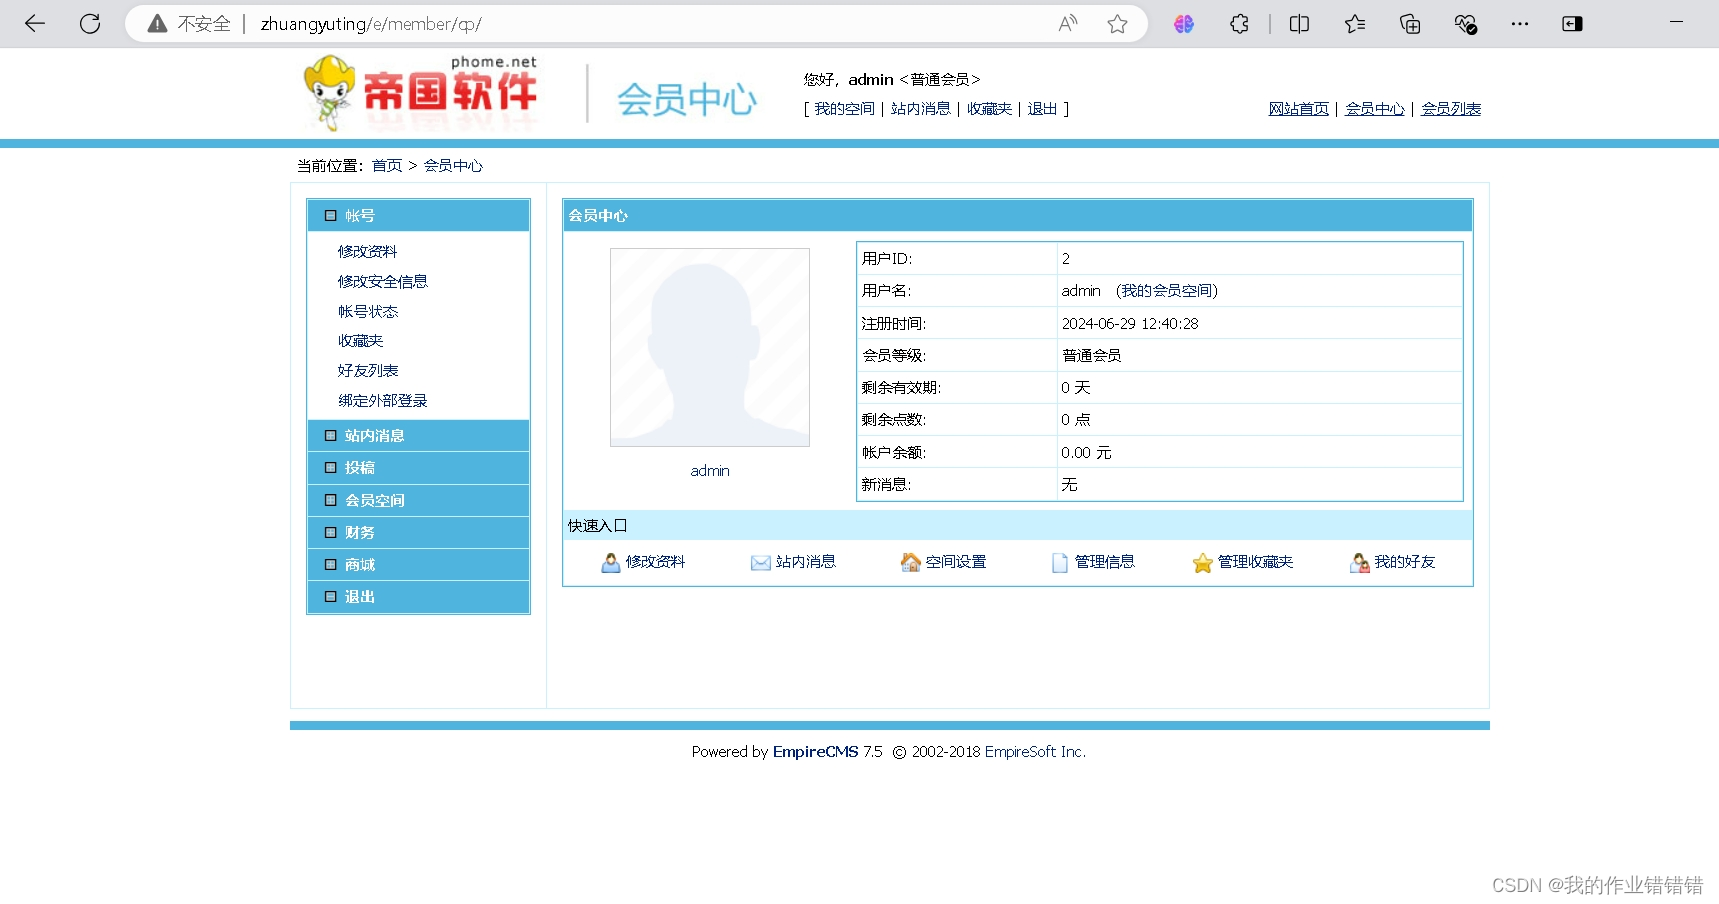Open the read aloud icon in address bar
Viewport: 1719px width, 904px height.
point(1068,24)
